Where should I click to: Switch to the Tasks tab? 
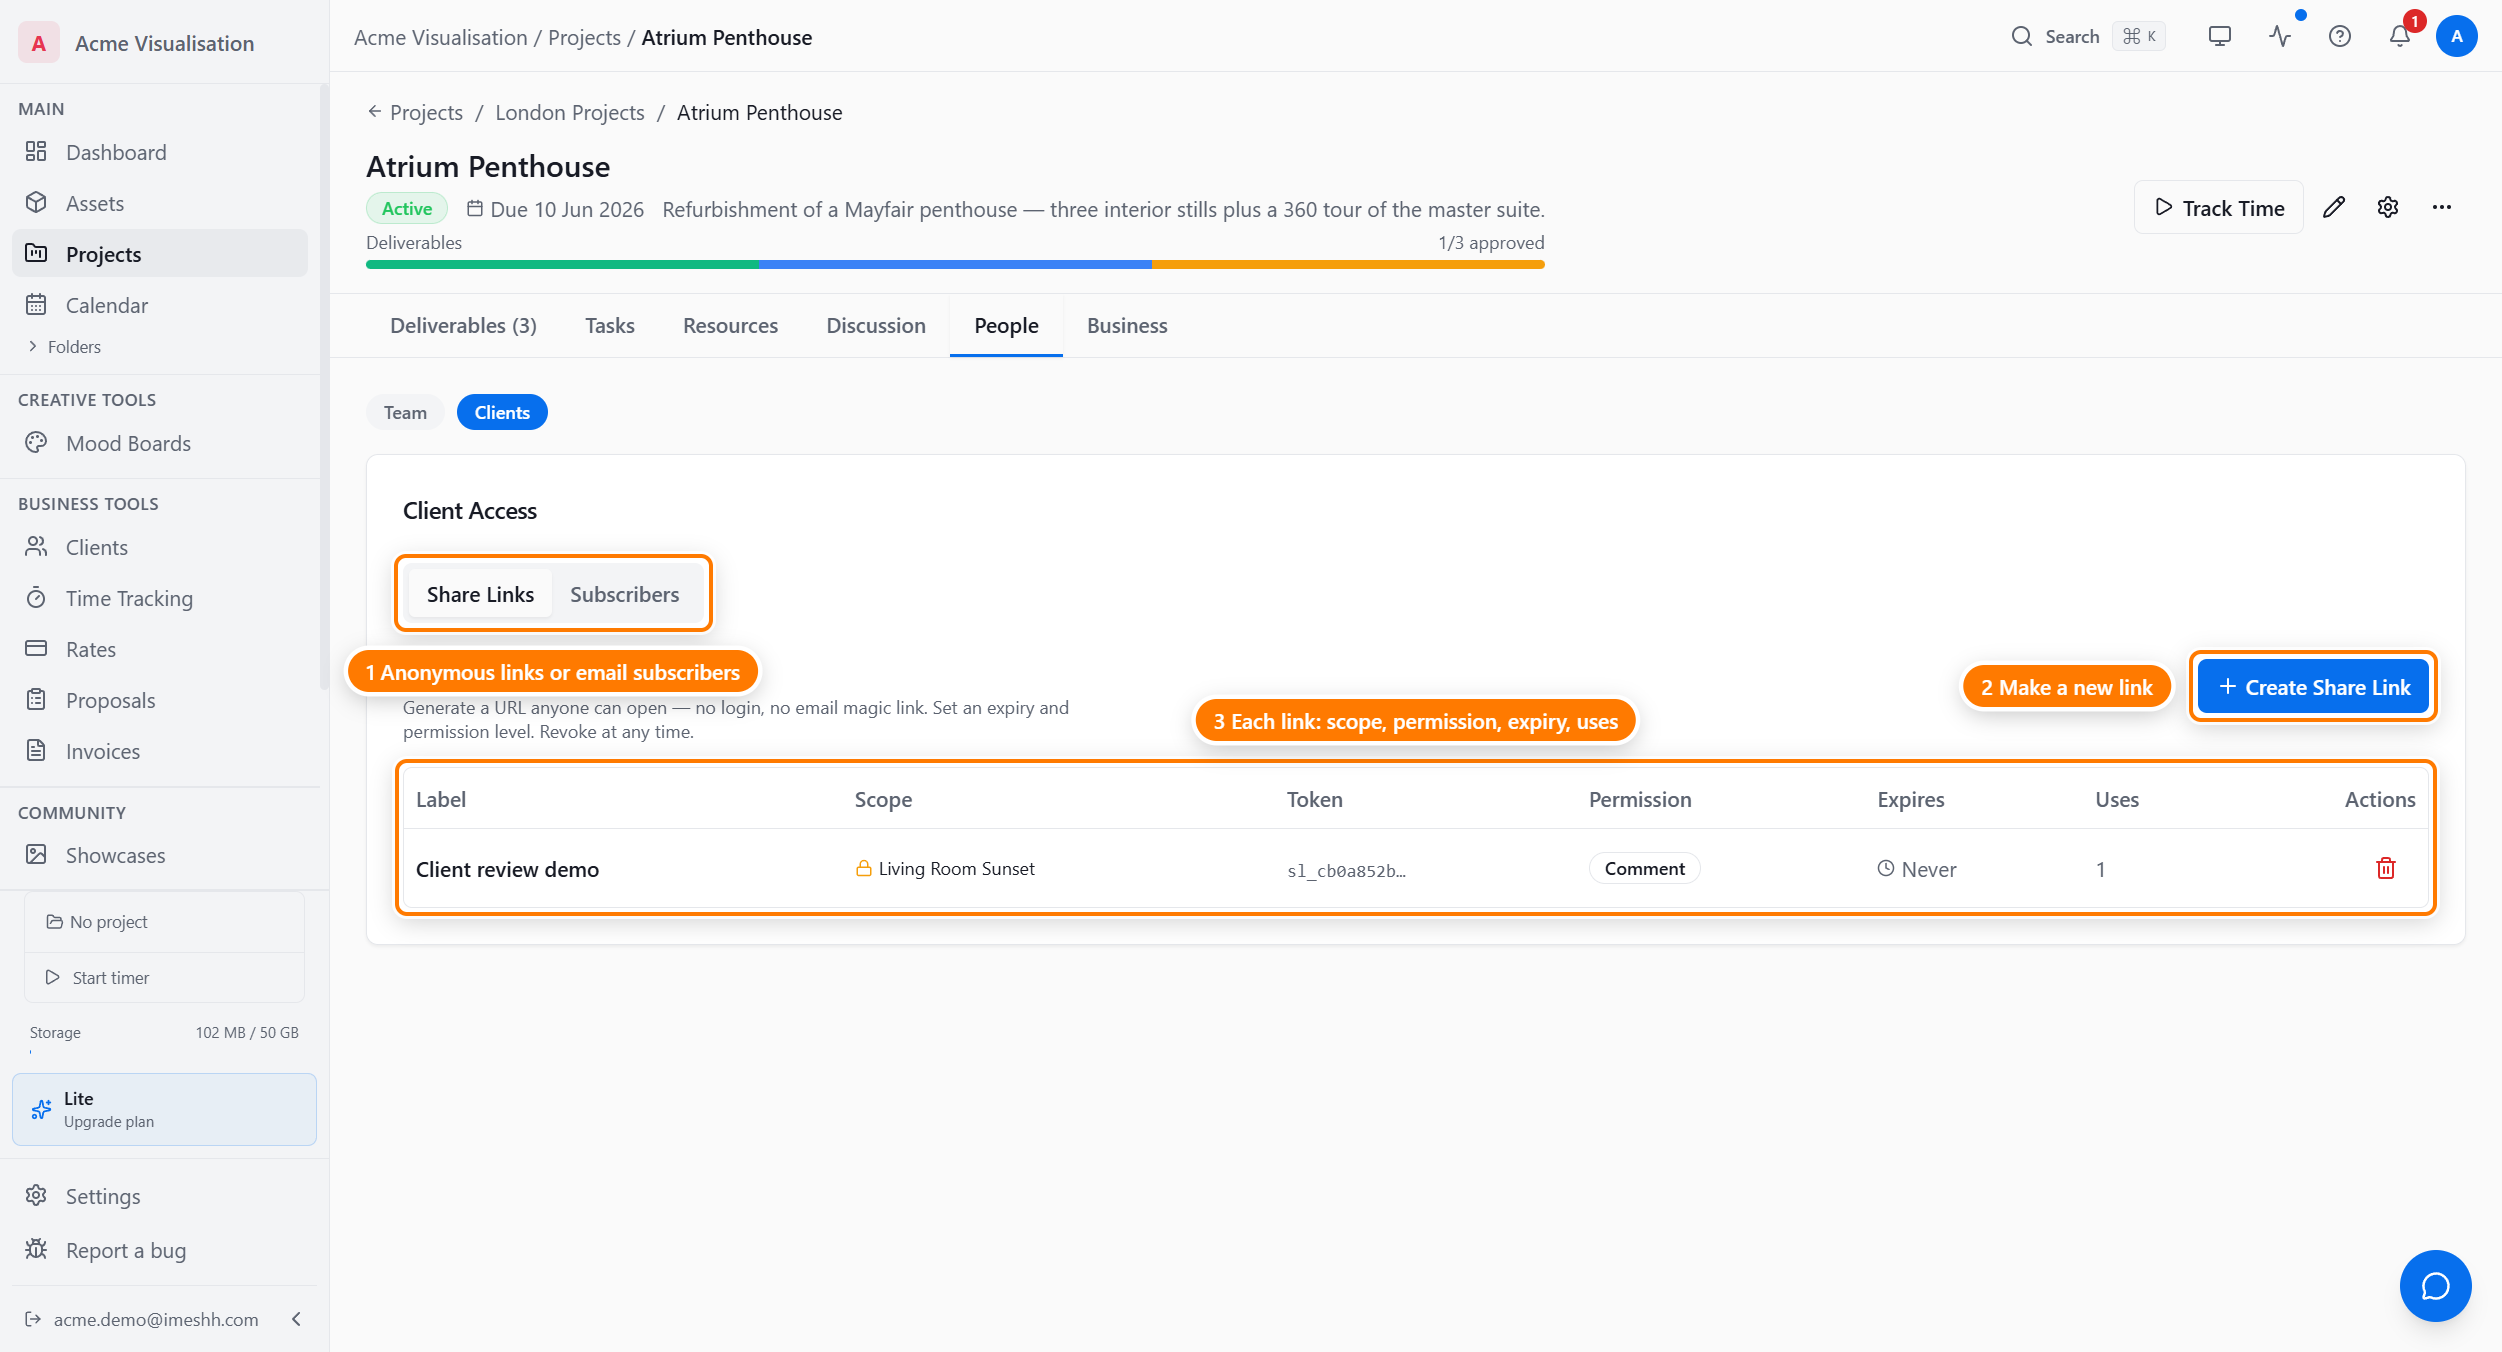[x=610, y=325]
